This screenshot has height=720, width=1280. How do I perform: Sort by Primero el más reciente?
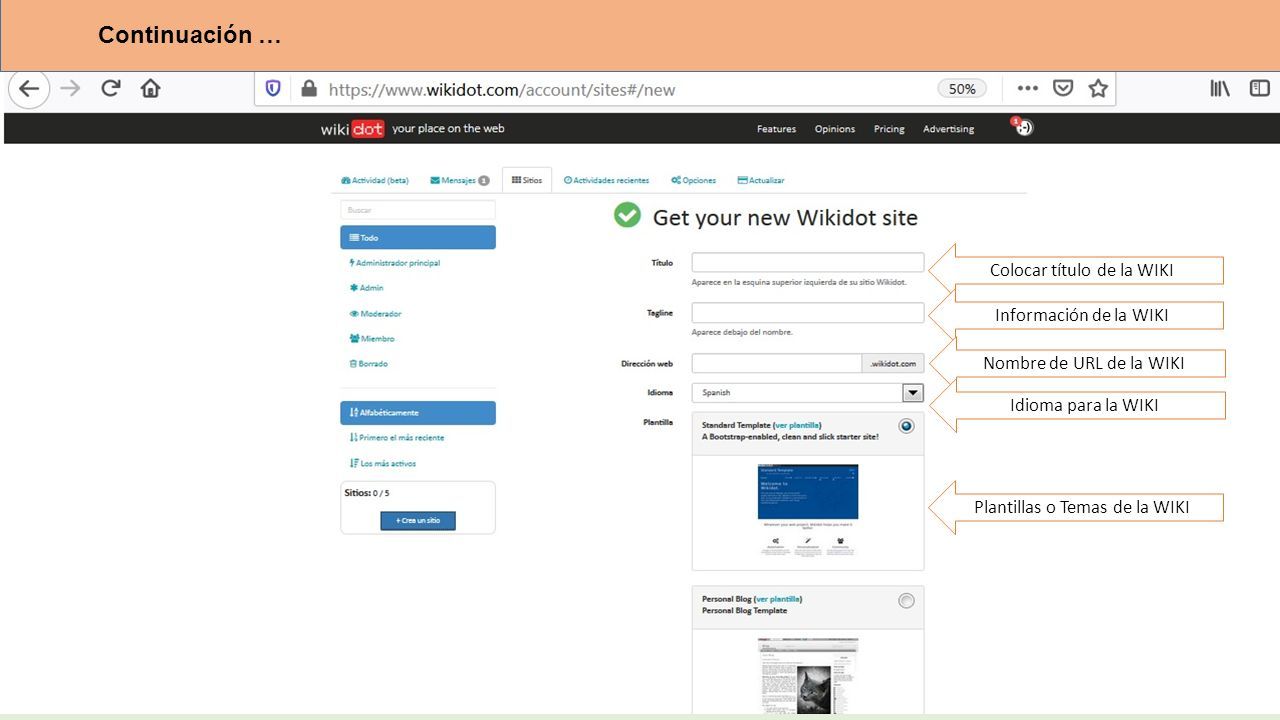pyautogui.click(x=397, y=438)
